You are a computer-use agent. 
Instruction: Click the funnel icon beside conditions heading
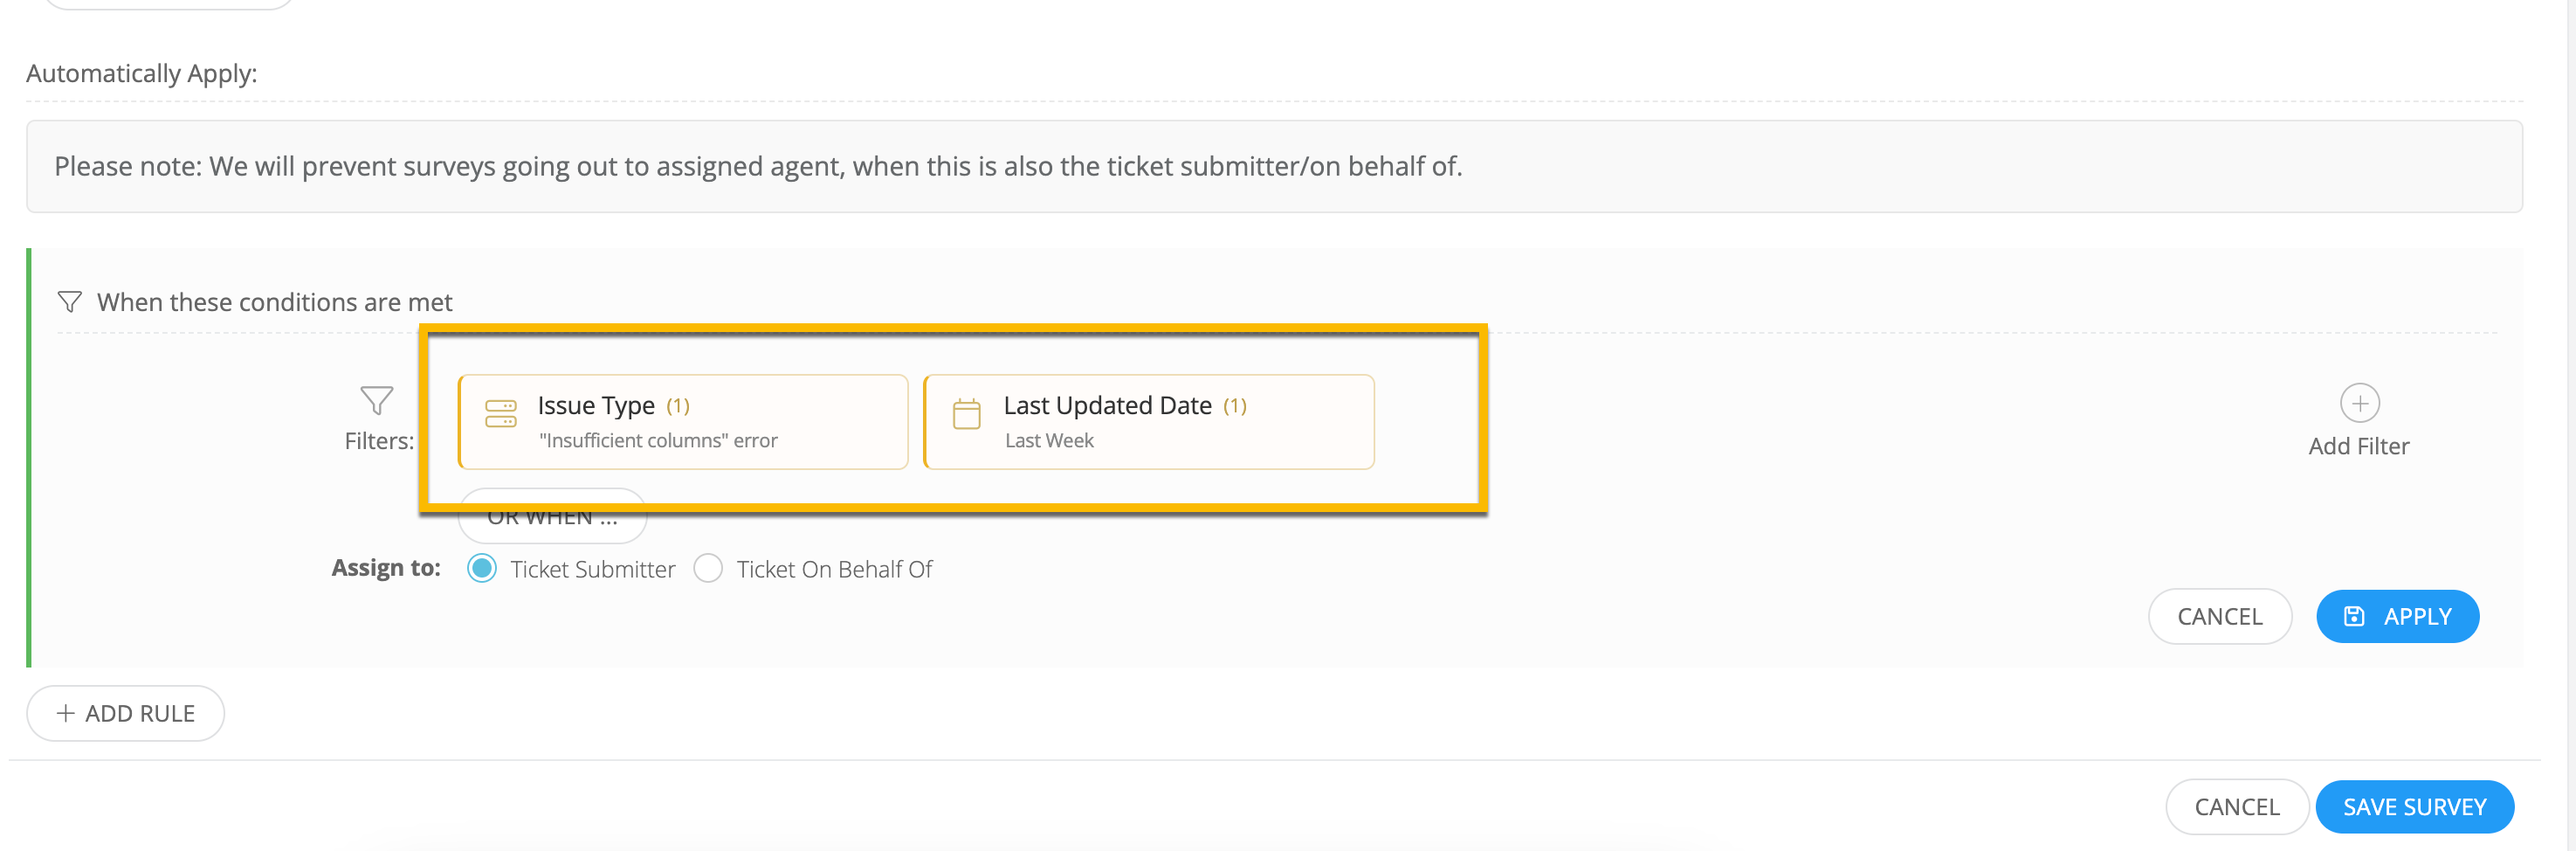tap(69, 301)
